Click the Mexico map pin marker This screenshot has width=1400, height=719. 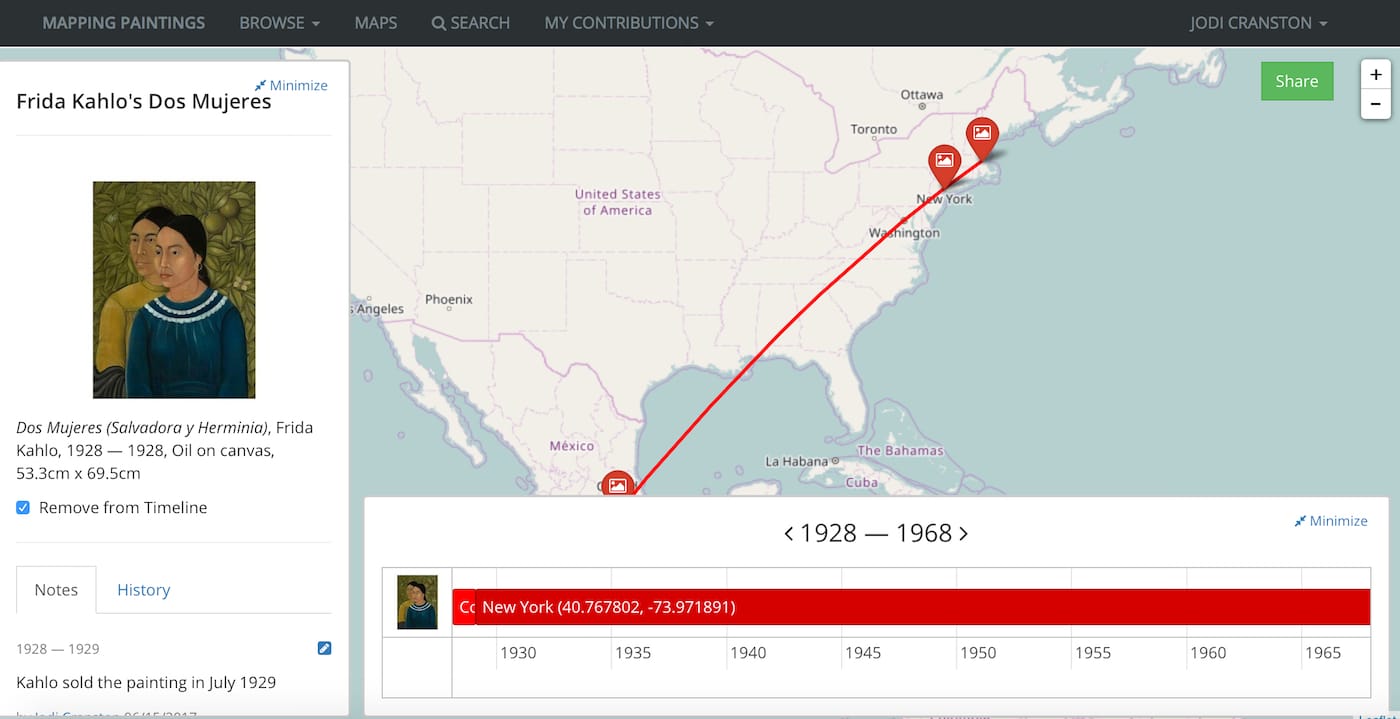(618, 485)
